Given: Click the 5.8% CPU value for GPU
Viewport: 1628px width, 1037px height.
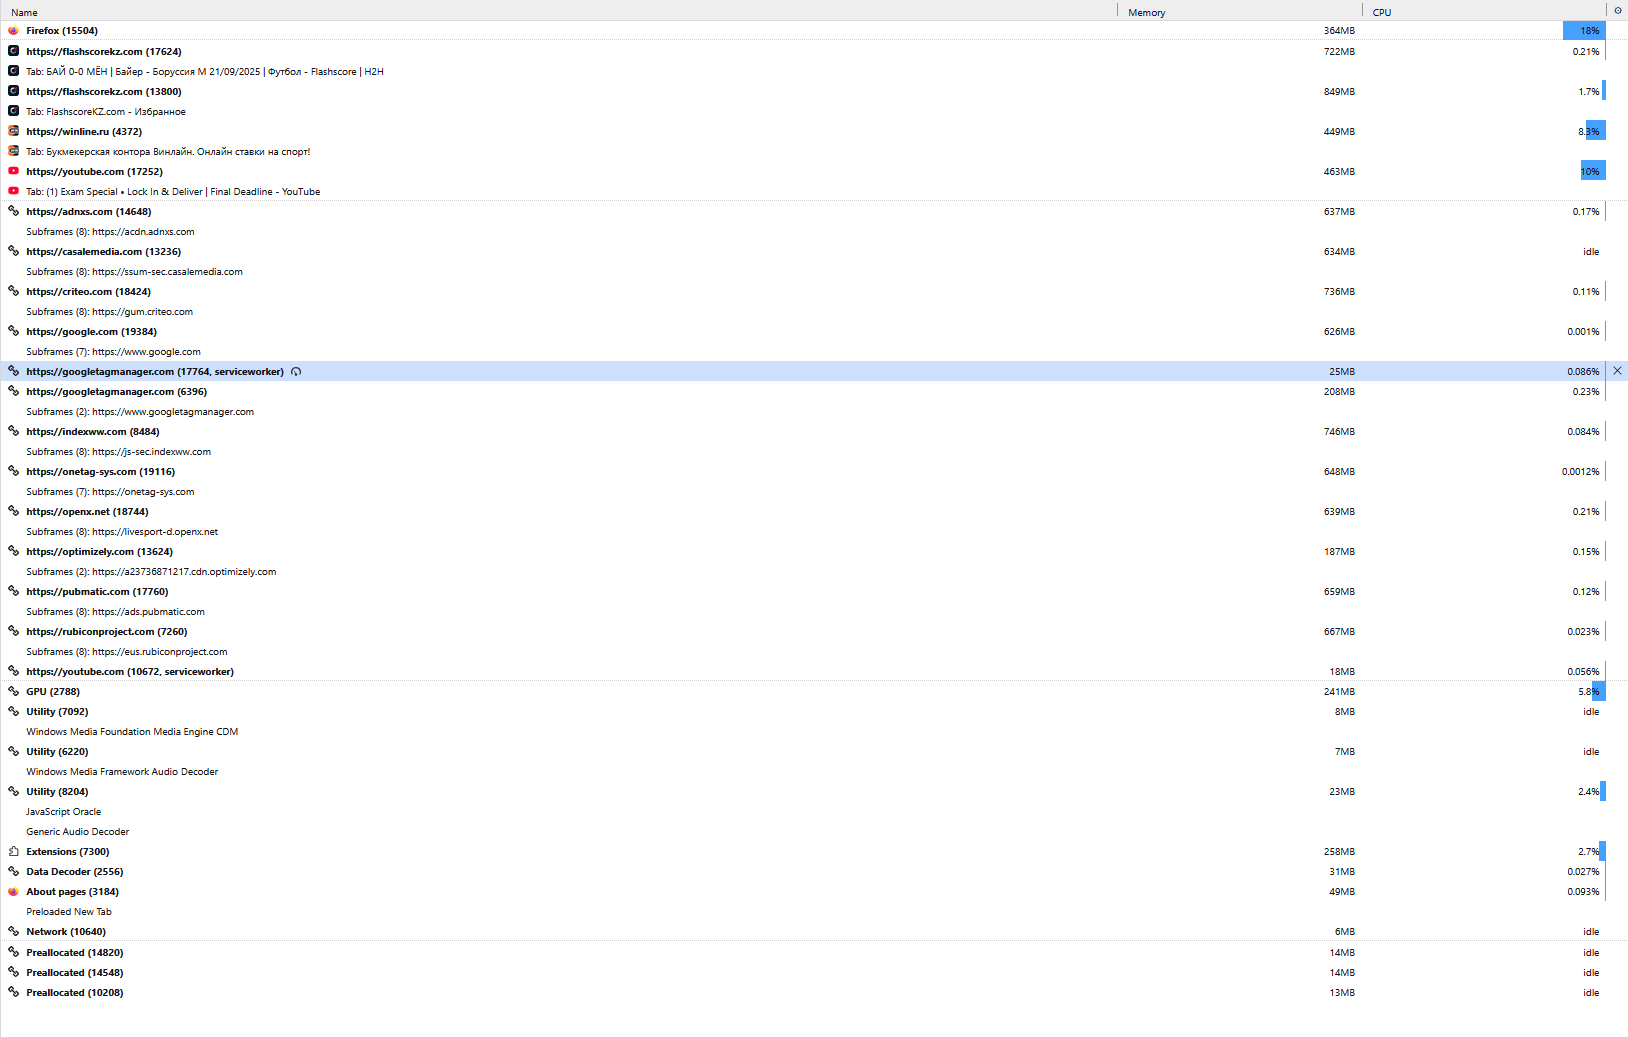Looking at the screenshot, I should pyautogui.click(x=1589, y=691).
